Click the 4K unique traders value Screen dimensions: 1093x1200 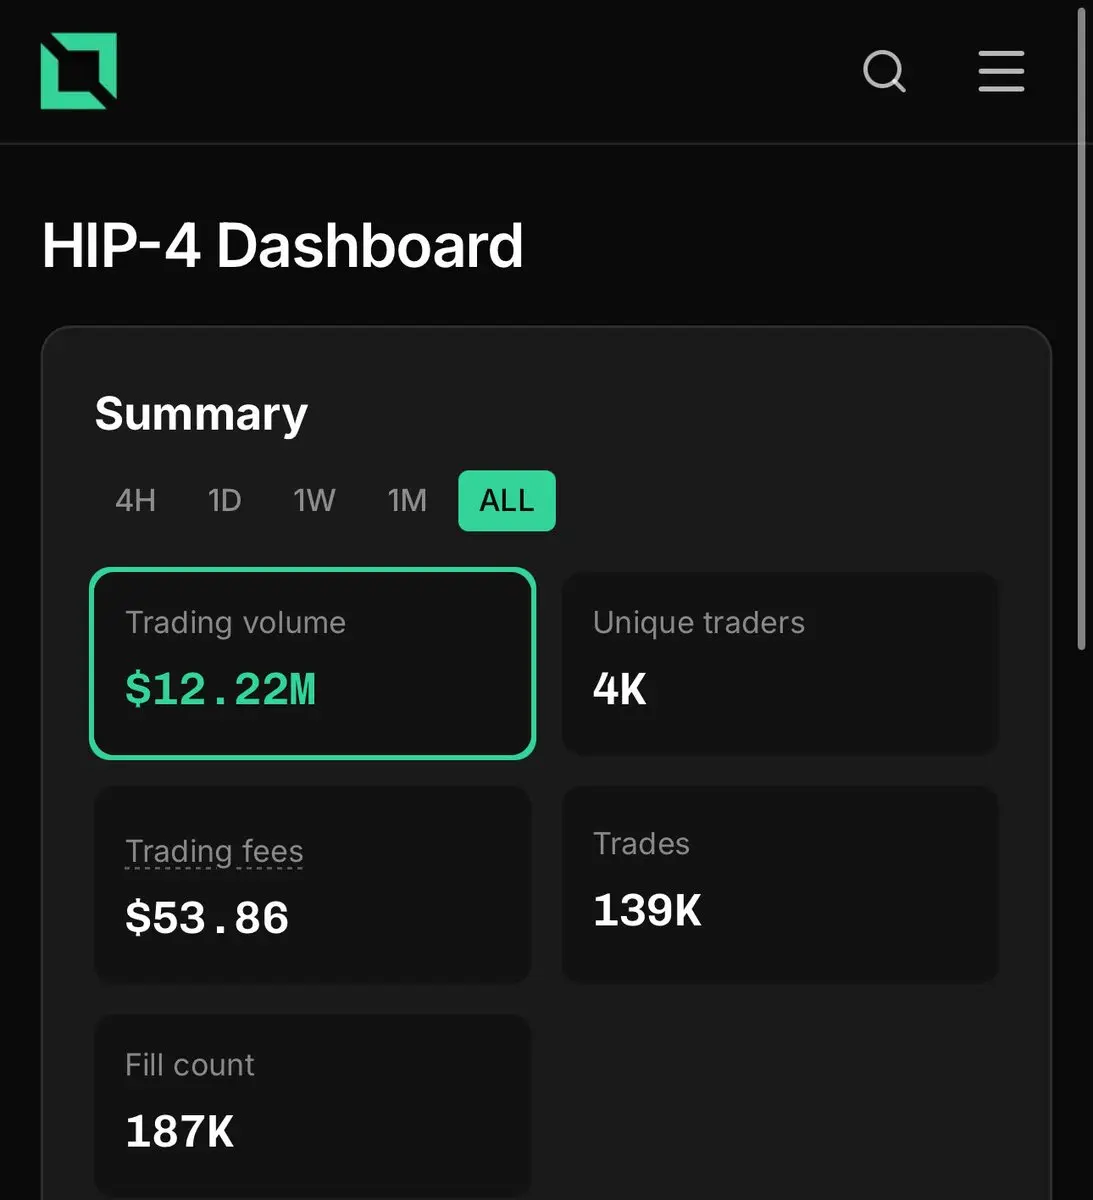(620, 690)
